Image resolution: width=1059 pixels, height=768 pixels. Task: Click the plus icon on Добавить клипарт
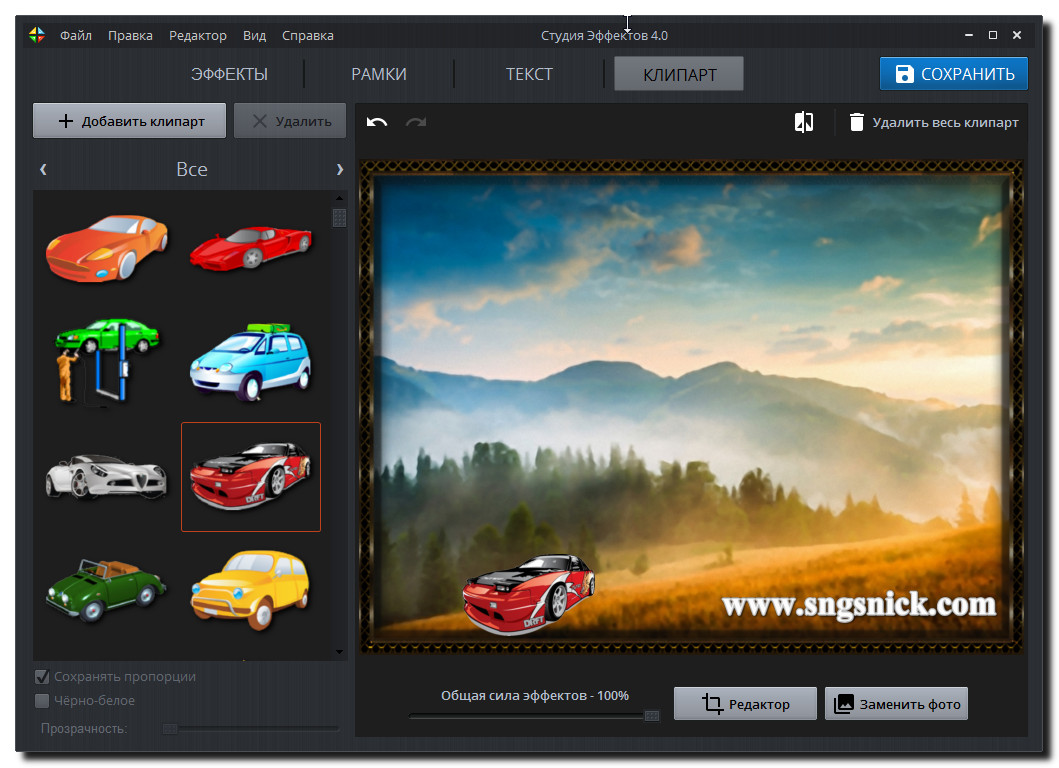click(x=65, y=120)
